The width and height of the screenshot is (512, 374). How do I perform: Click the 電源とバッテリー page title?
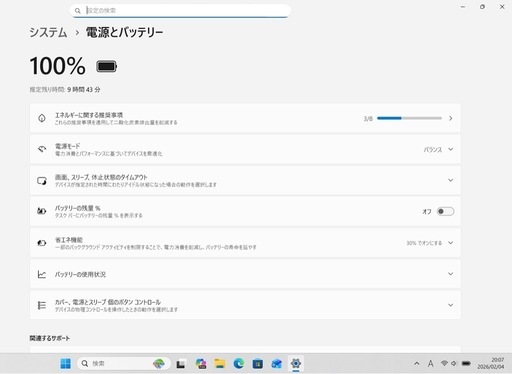[125, 32]
